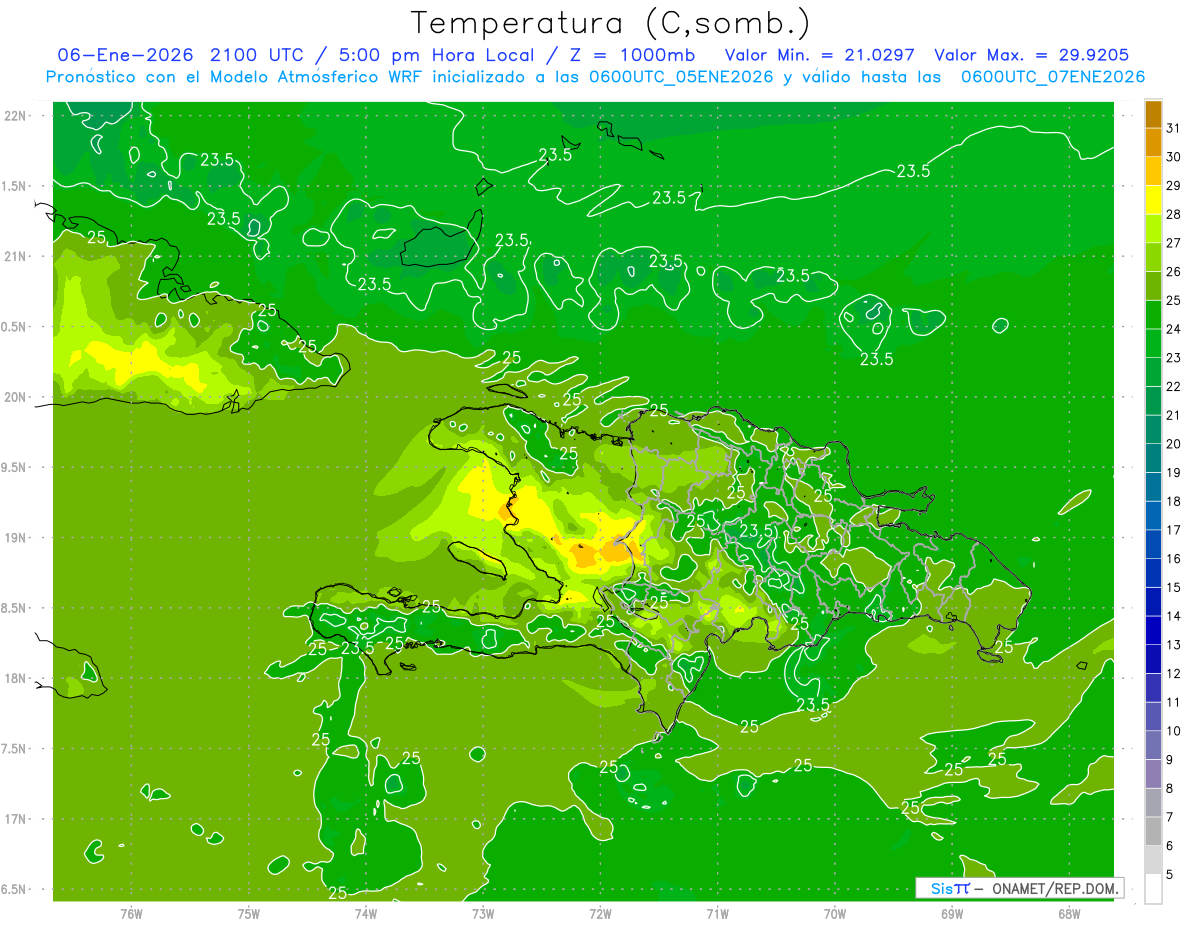The height and width of the screenshot is (927, 1200).
Task: Click the orange legend swatch between 30 and 31
Action: pos(1153,143)
